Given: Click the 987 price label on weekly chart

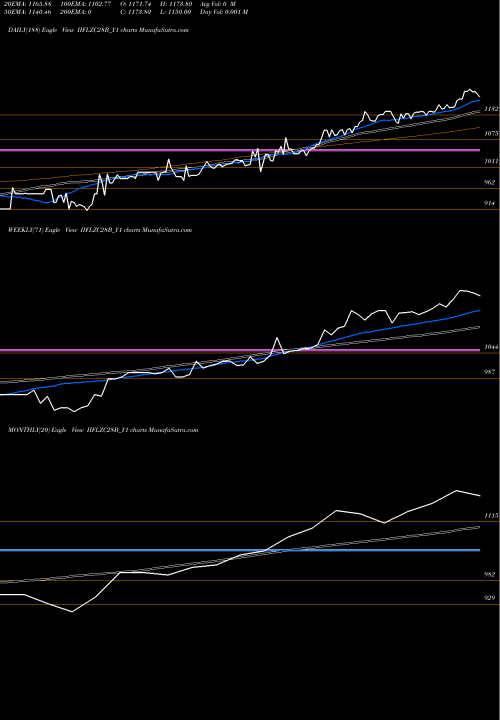Looking at the screenshot, I should pos(490,372).
